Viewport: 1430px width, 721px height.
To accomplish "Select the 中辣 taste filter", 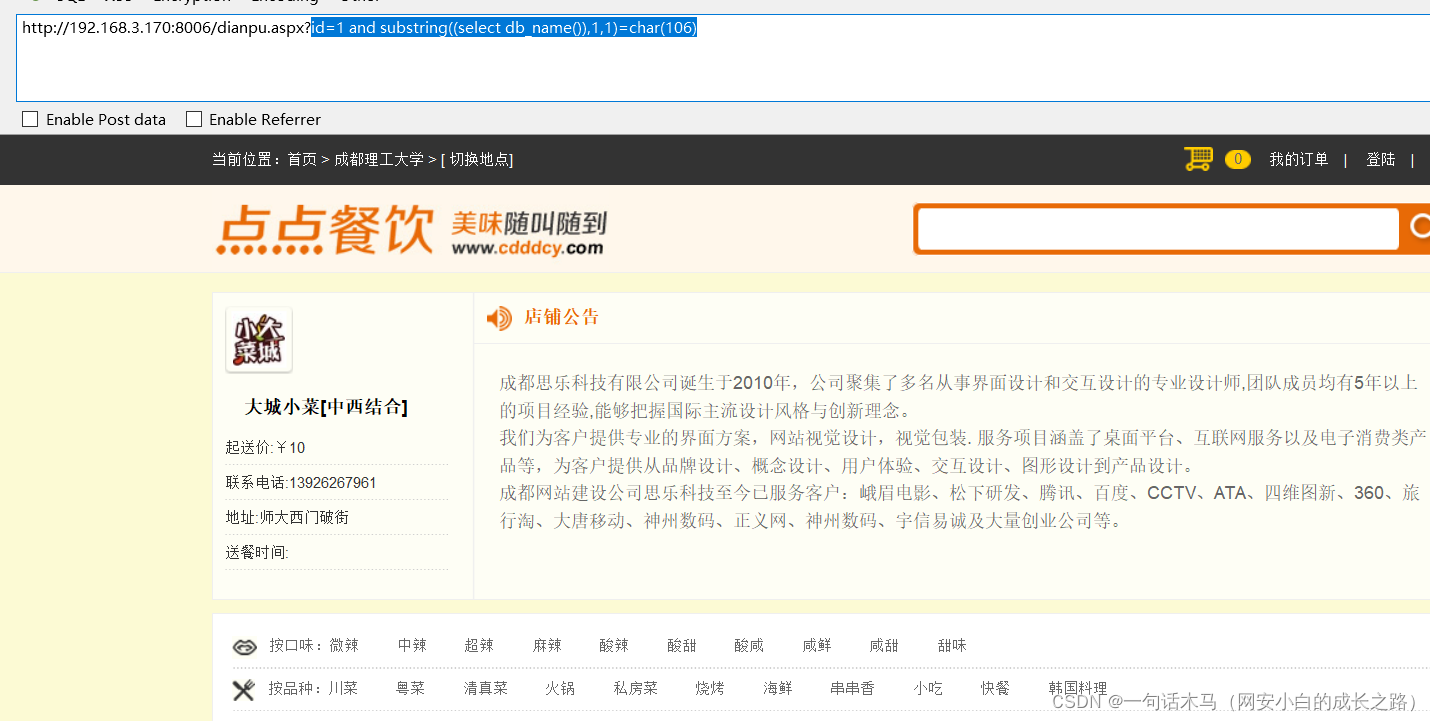I will [412, 646].
